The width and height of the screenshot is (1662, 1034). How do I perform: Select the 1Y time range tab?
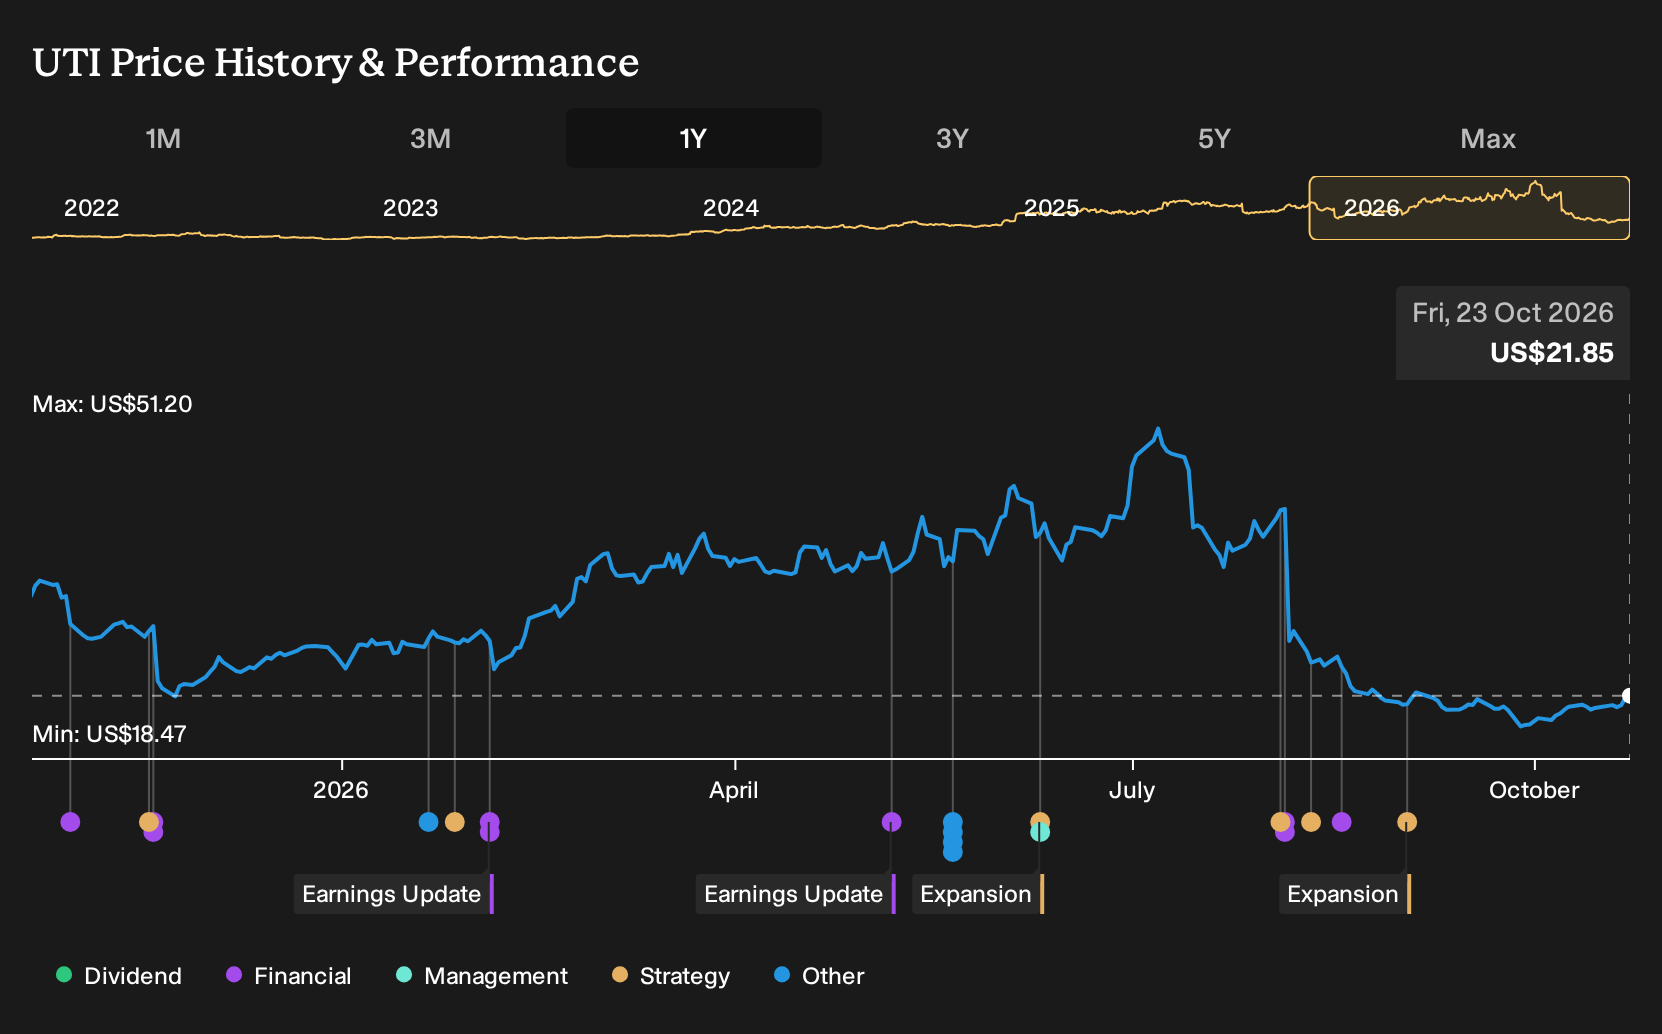click(694, 139)
